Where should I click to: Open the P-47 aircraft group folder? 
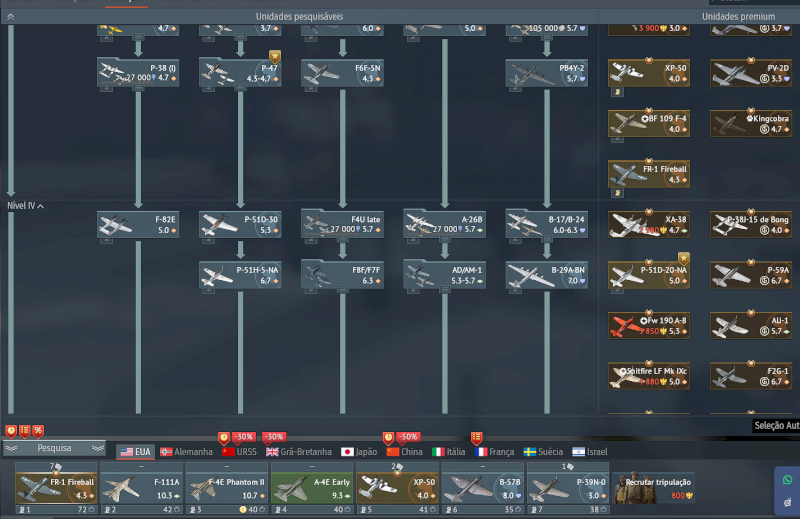240,72
